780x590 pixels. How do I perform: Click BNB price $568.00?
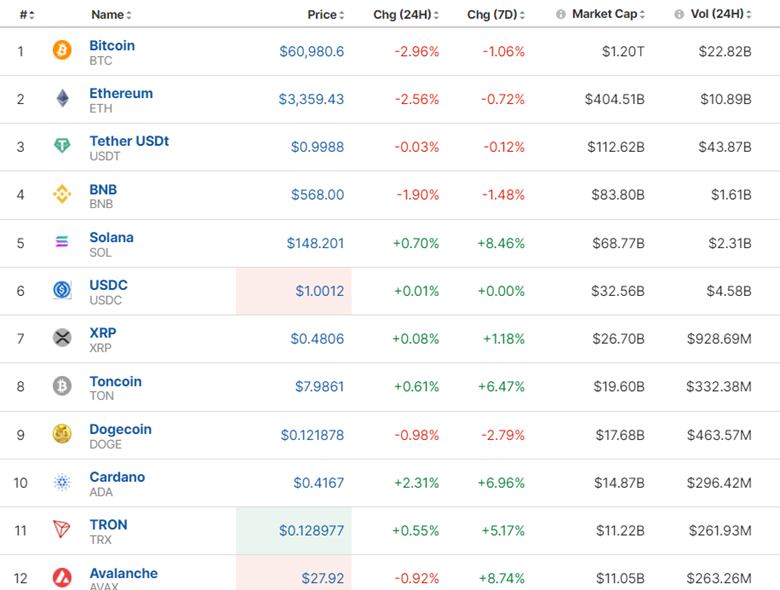[x=317, y=195]
